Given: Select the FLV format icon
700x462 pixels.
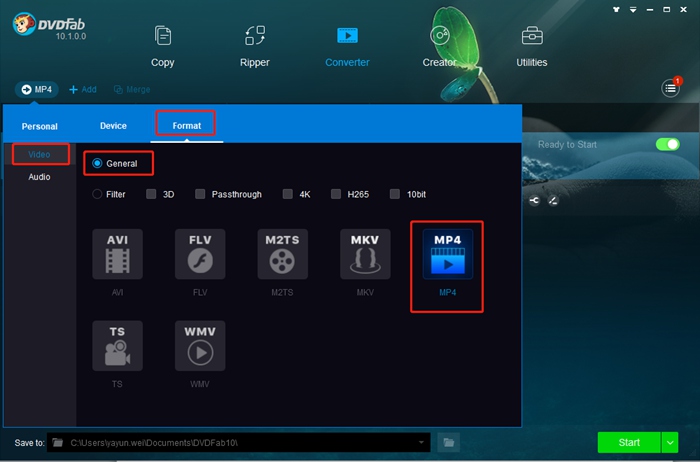Looking at the screenshot, I should point(200,254).
